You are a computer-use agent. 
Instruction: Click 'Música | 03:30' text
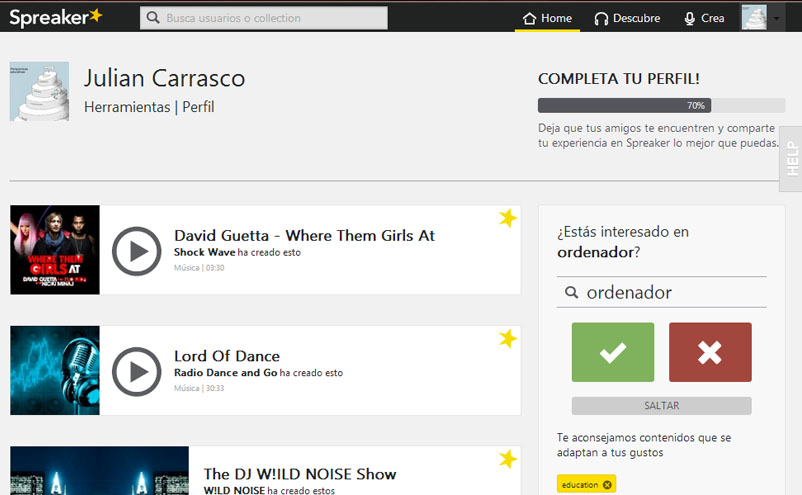tap(199, 267)
